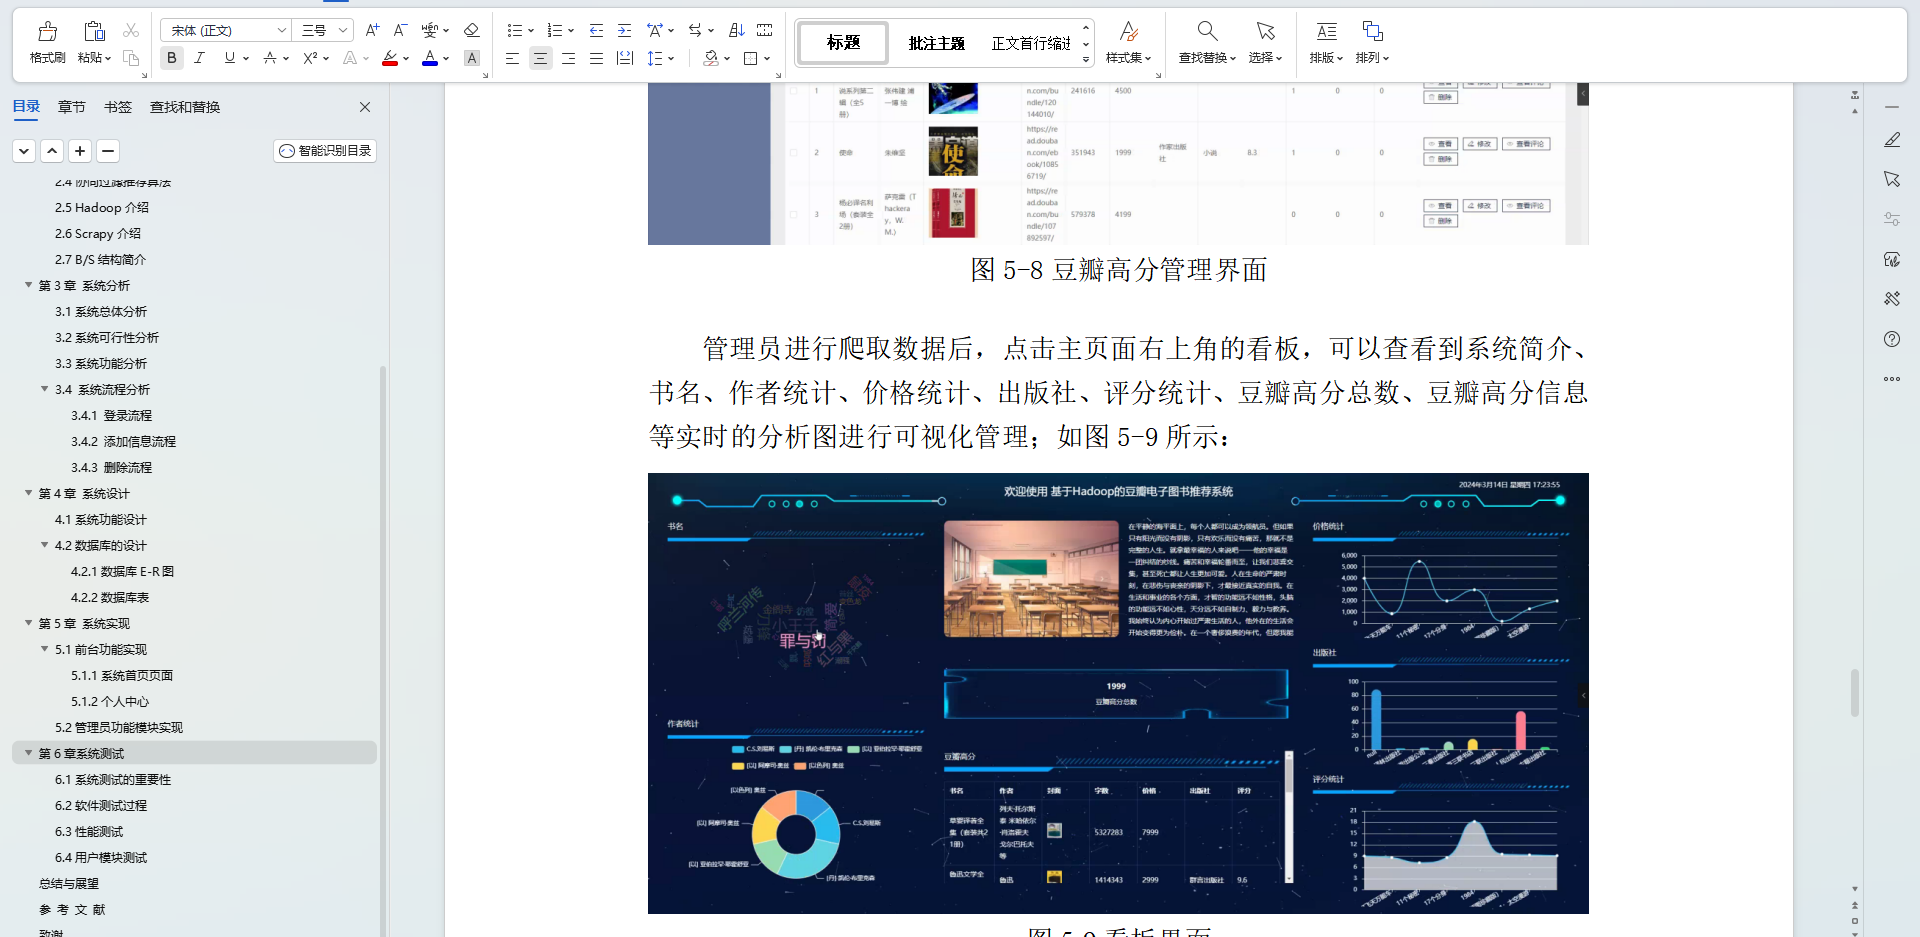Switch to the 查找和替换 tab
The height and width of the screenshot is (937, 1920).
[x=185, y=107]
